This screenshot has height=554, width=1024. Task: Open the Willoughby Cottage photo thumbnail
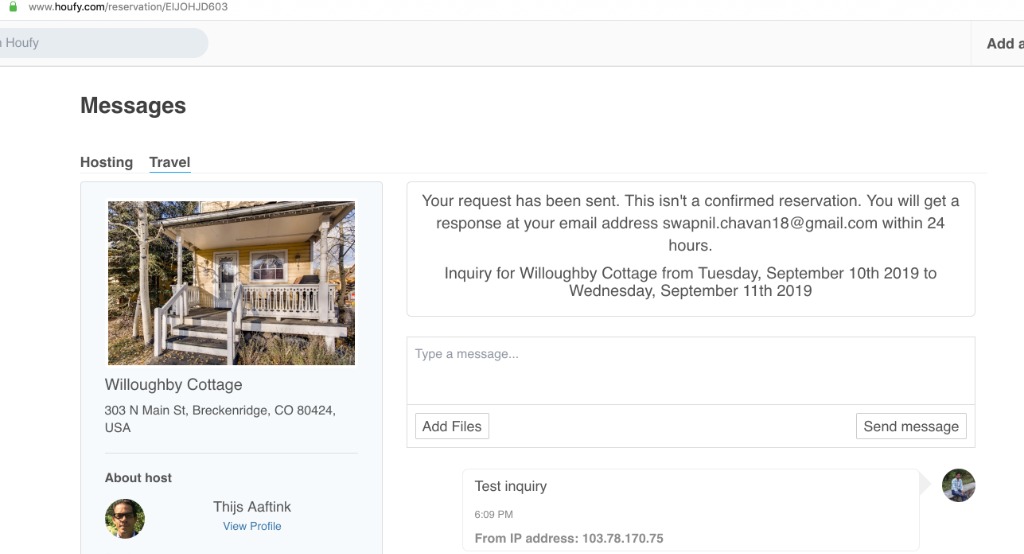tap(231, 283)
